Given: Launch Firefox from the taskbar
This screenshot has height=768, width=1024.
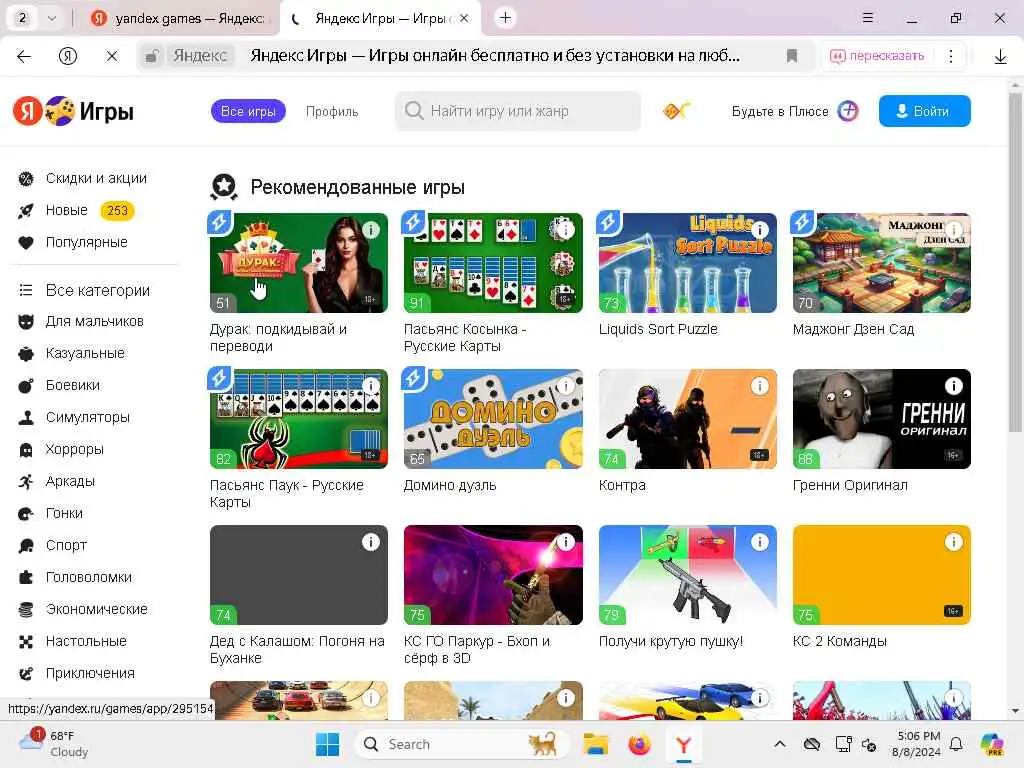Looking at the screenshot, I should coord(639,744).
